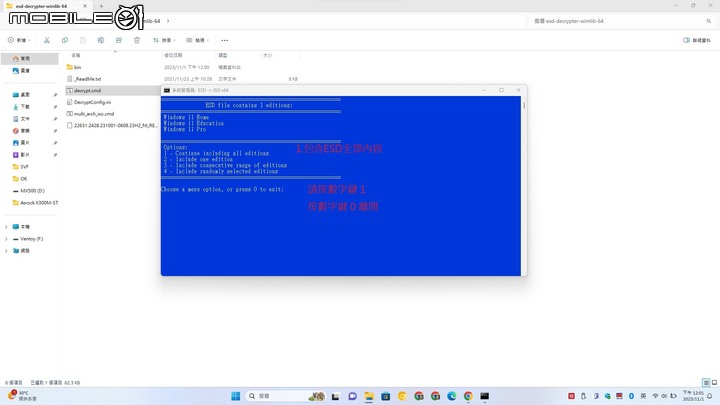Select the Home item in navigation pane
The width and height of the screenshot is (720, 405).
tap(30, 59)
